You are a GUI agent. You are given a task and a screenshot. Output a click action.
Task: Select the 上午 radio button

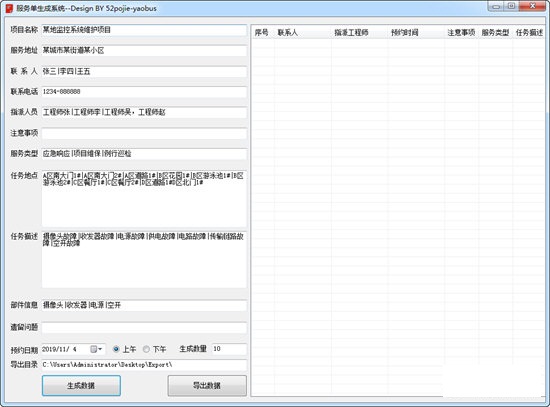pos(116,349)
